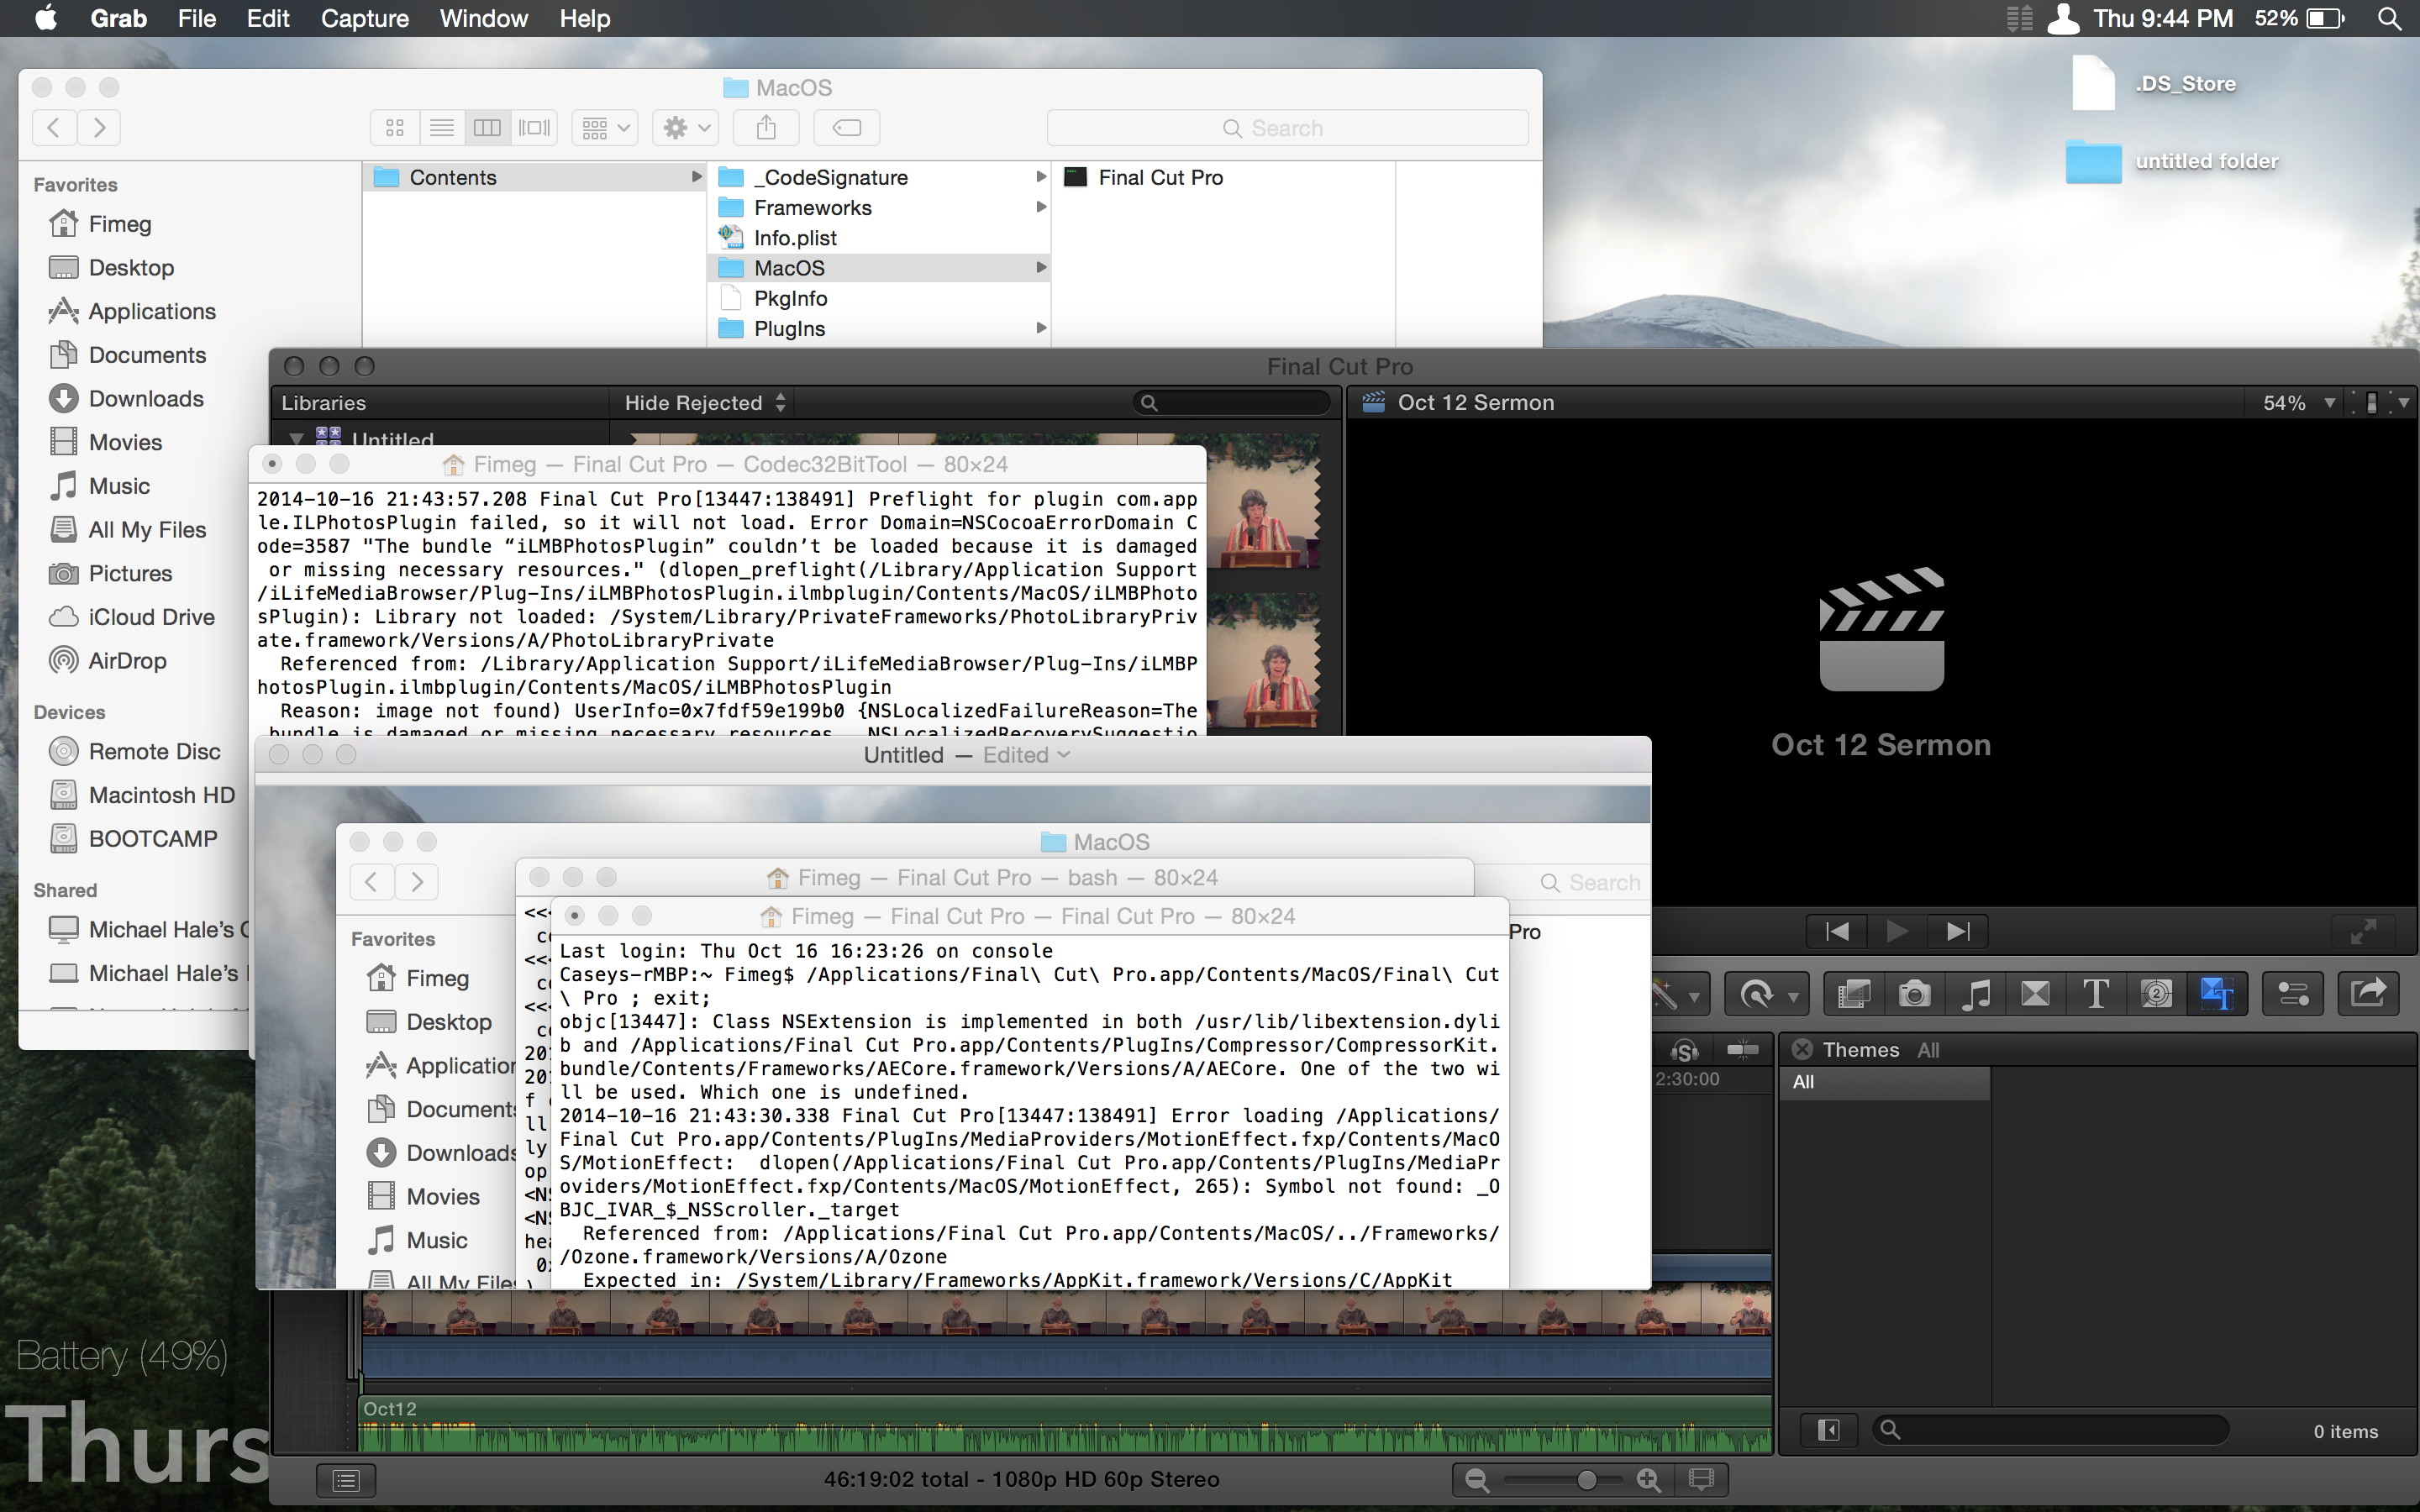Show the Transitions browser
The width and height of the screenshot is (2420, 1512).
click(x=2035, y=994)
